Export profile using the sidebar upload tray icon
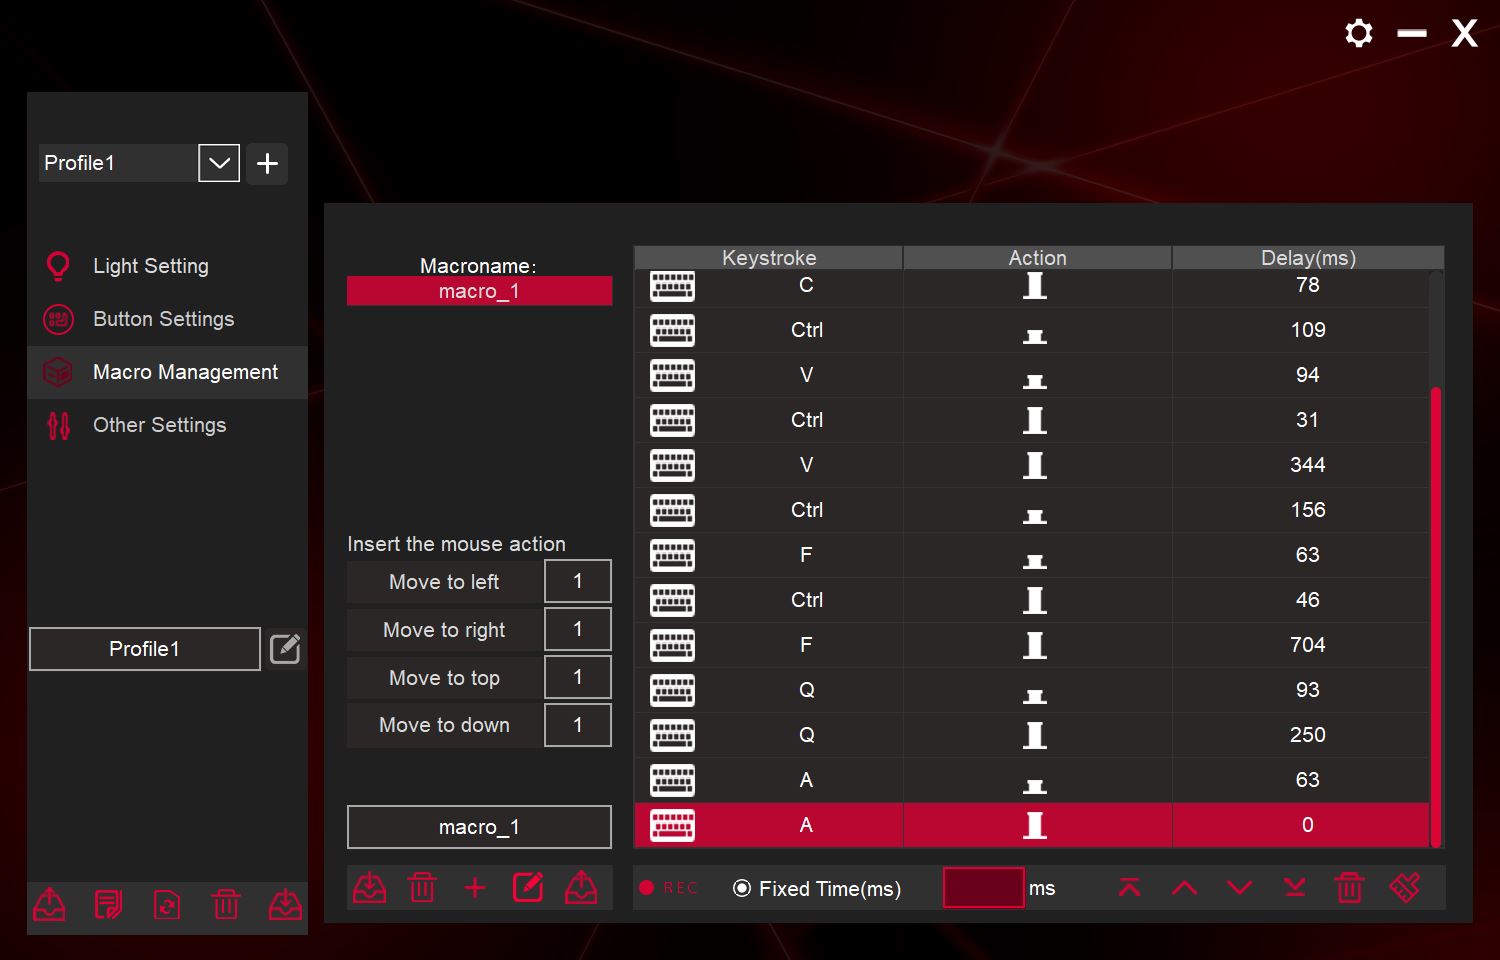 pyautogui.click(x=50, y=905)
